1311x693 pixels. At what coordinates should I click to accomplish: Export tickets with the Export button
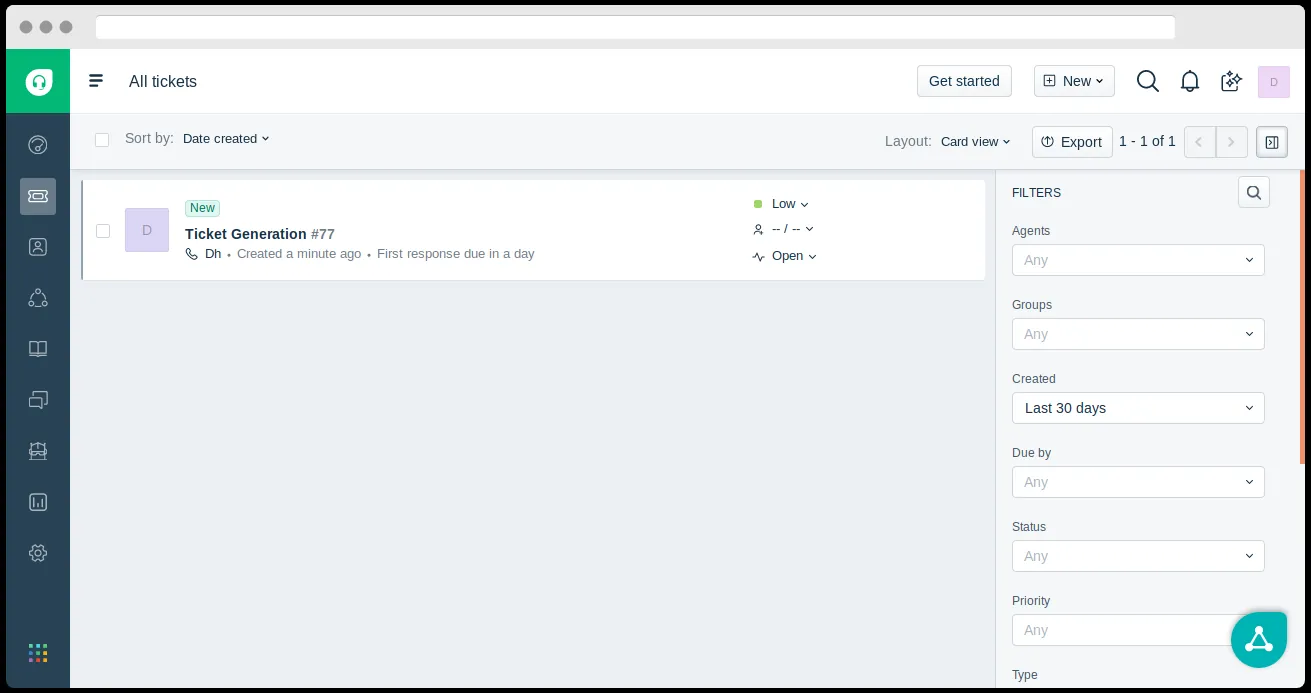point(1072,142)
